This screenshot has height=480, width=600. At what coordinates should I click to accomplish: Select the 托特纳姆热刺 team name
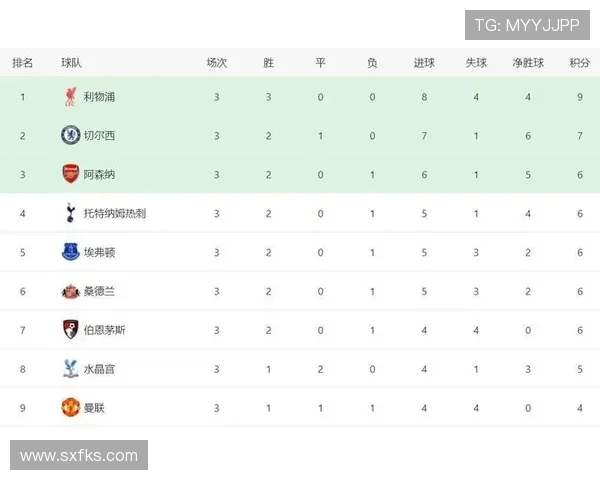click(x=115, y=213)
